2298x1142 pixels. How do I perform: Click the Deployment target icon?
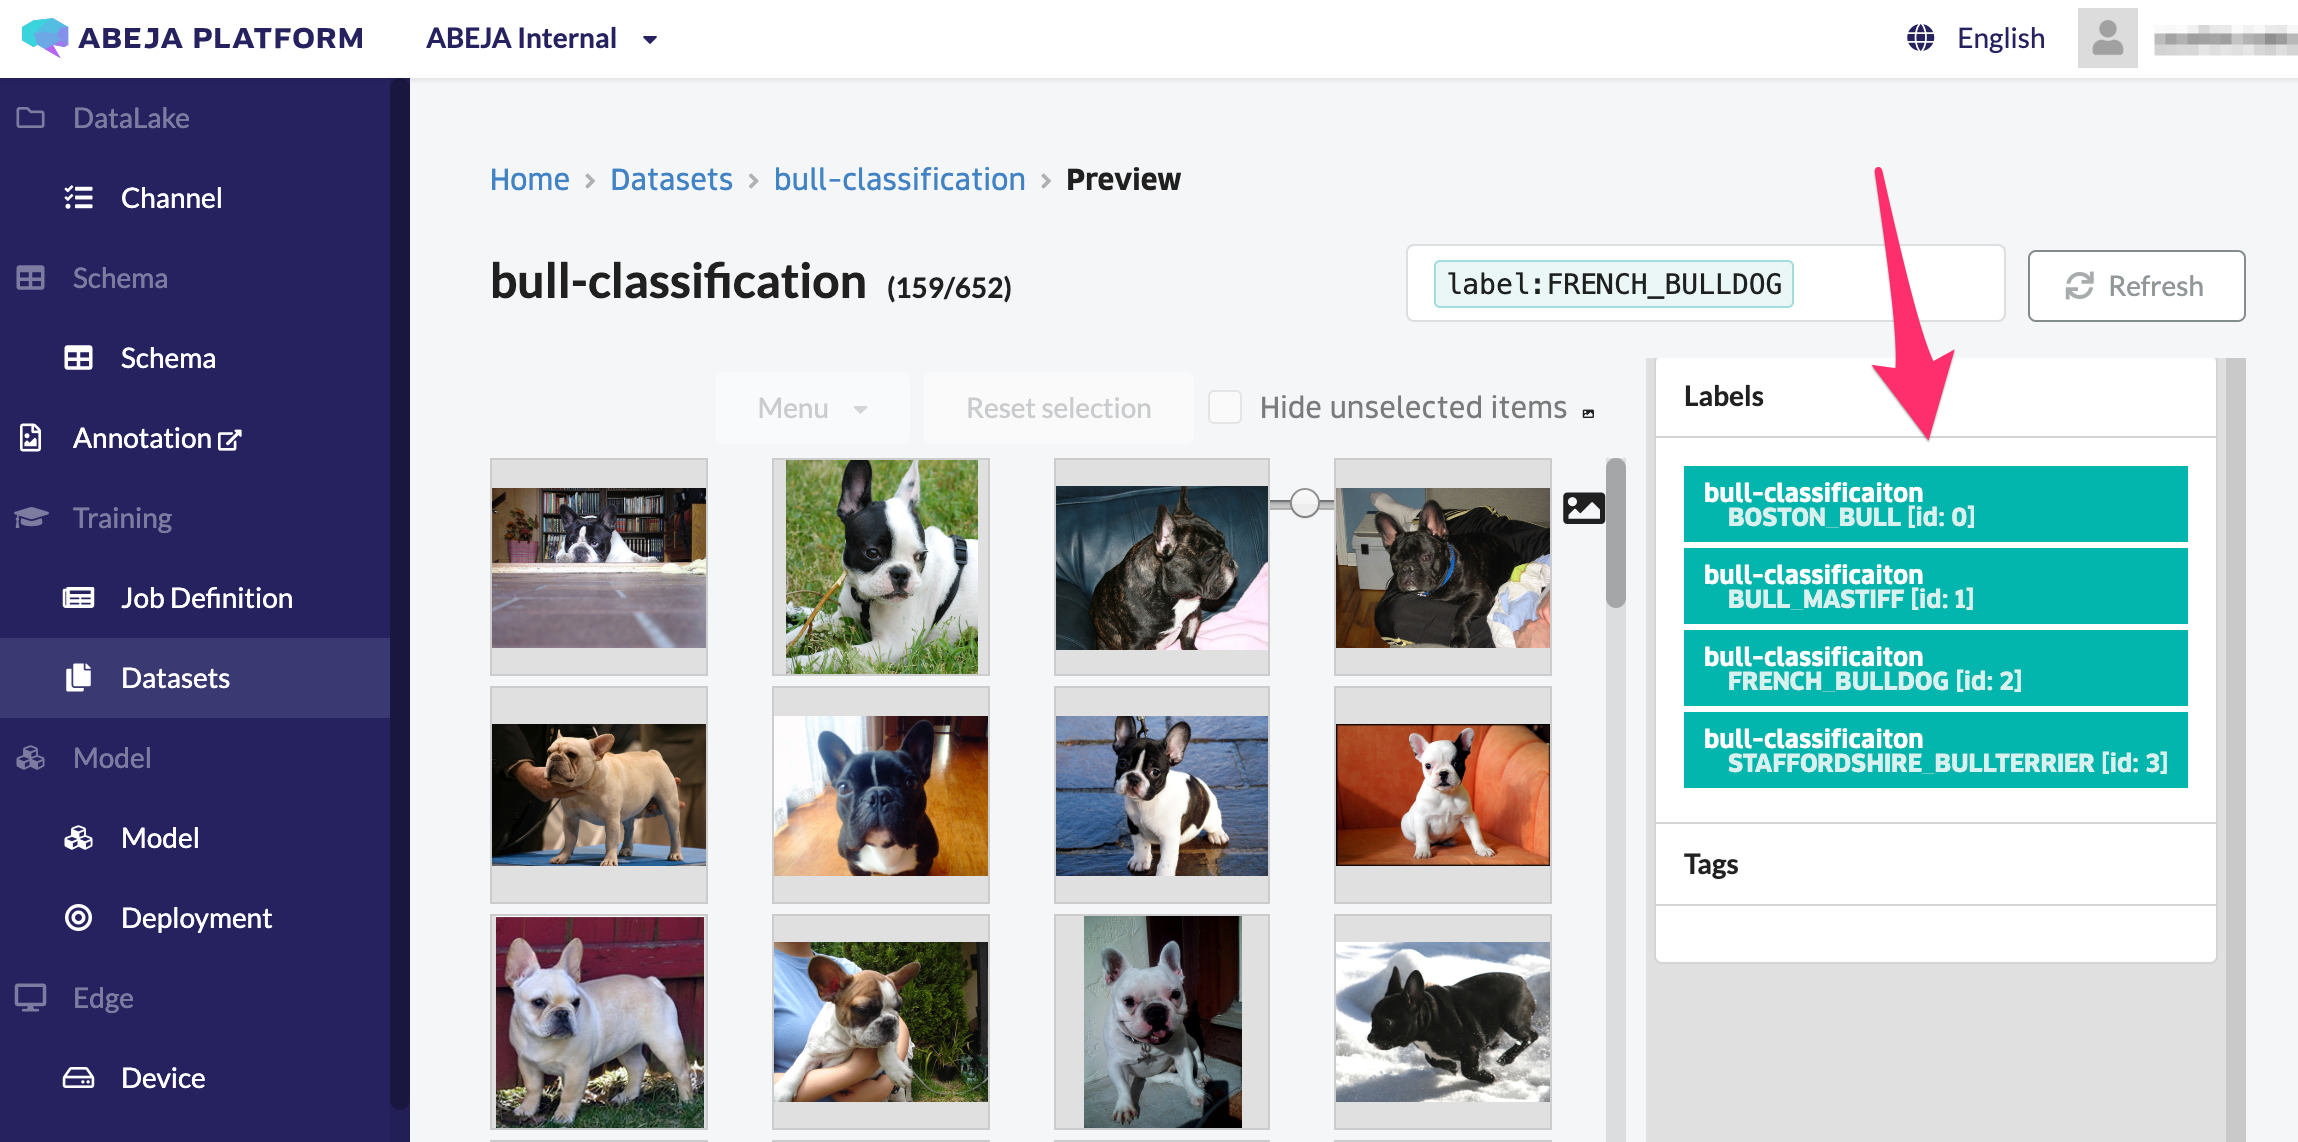[79, 918]
